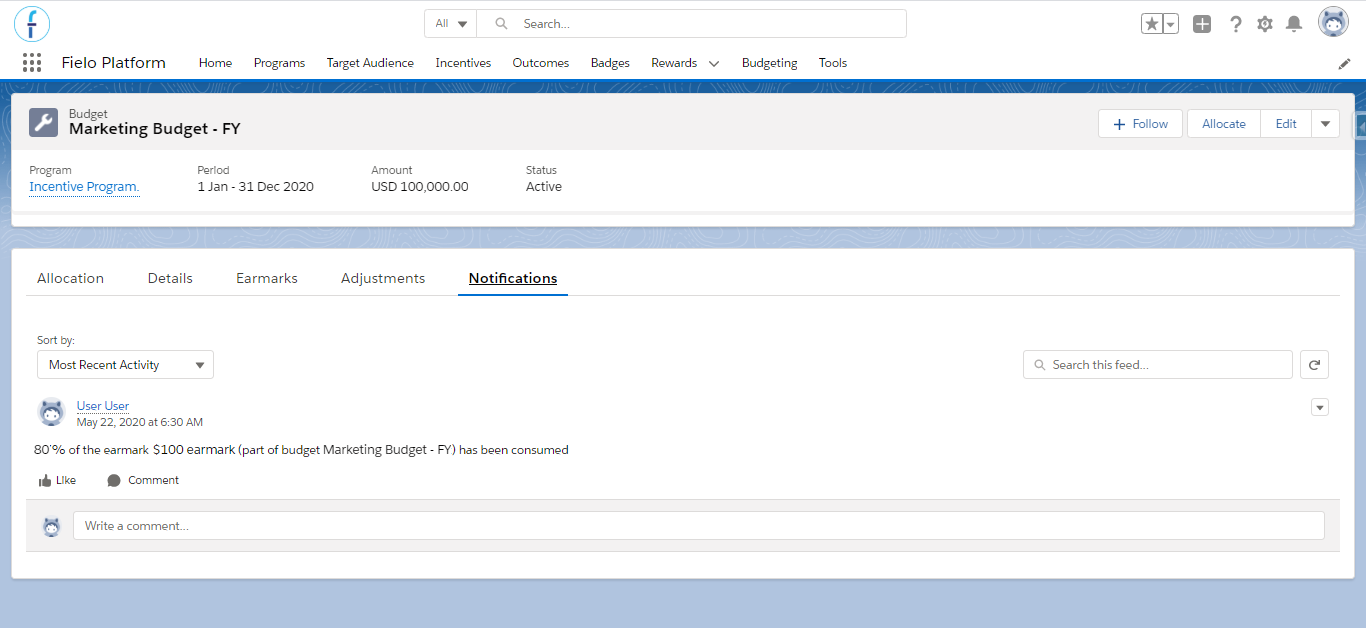Click the Search this feed field
The image size is (1366, 628).
(x=1158, y=365)
